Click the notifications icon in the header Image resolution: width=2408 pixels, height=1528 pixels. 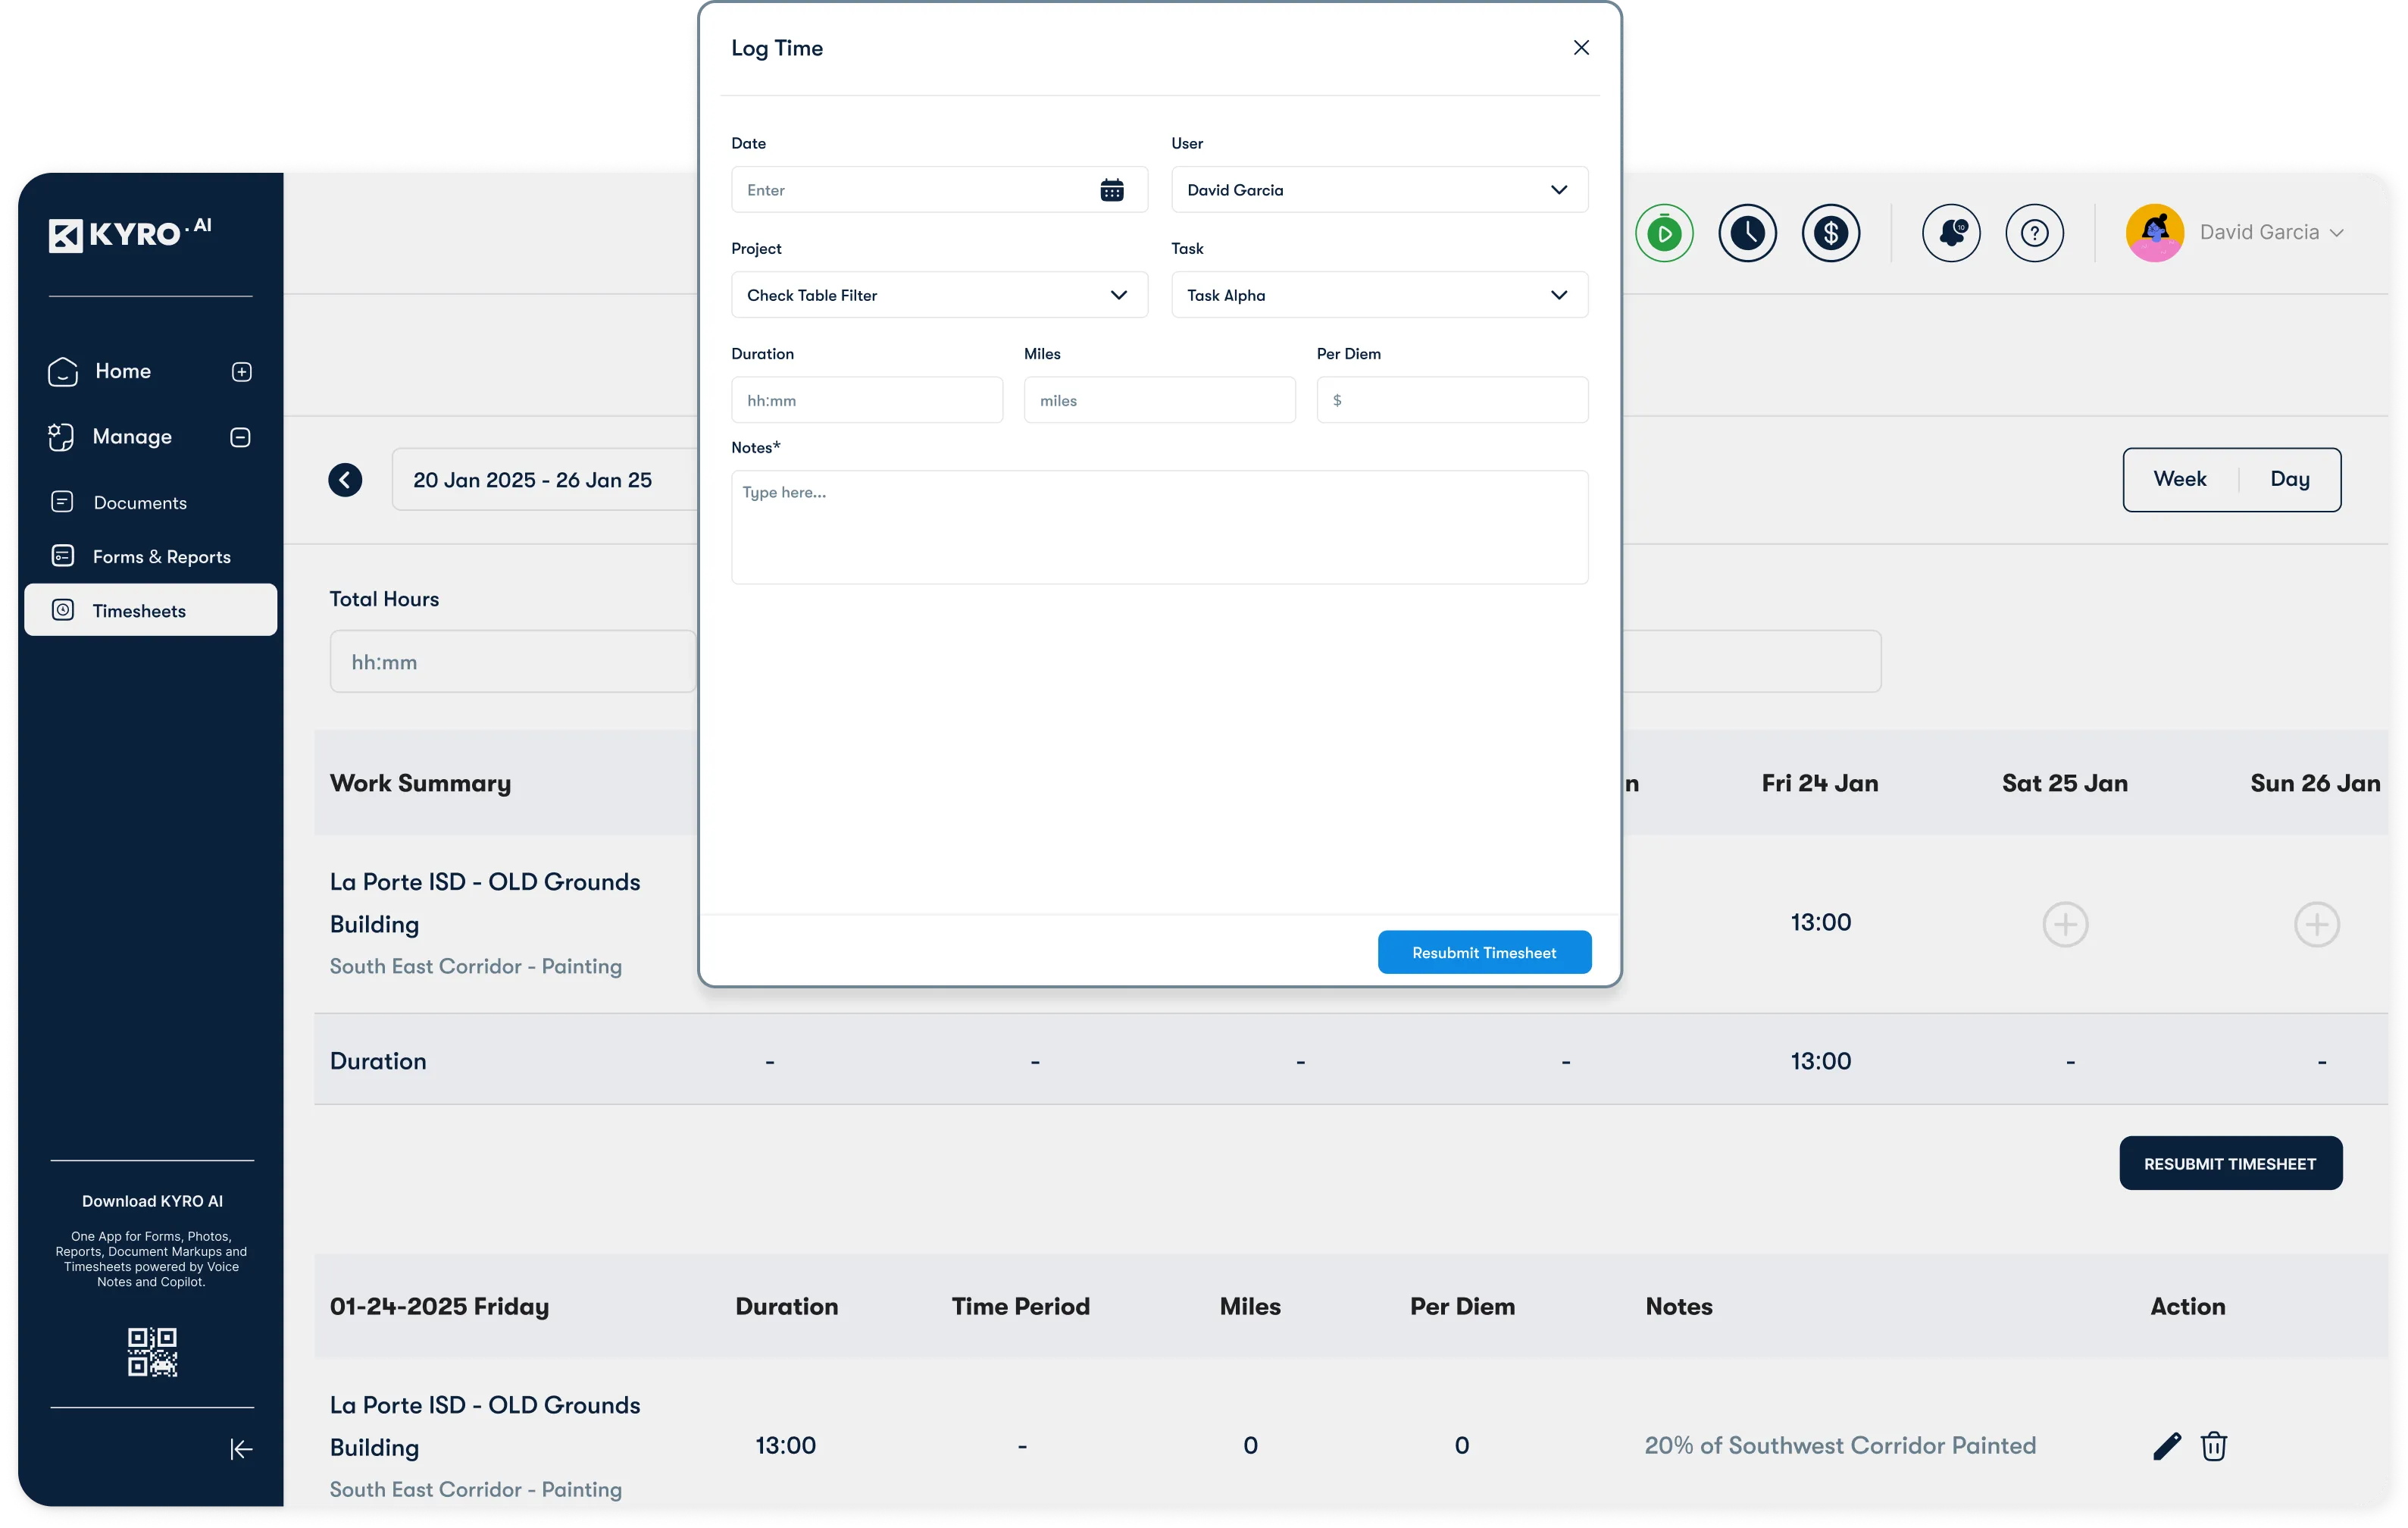point(1951,234)
